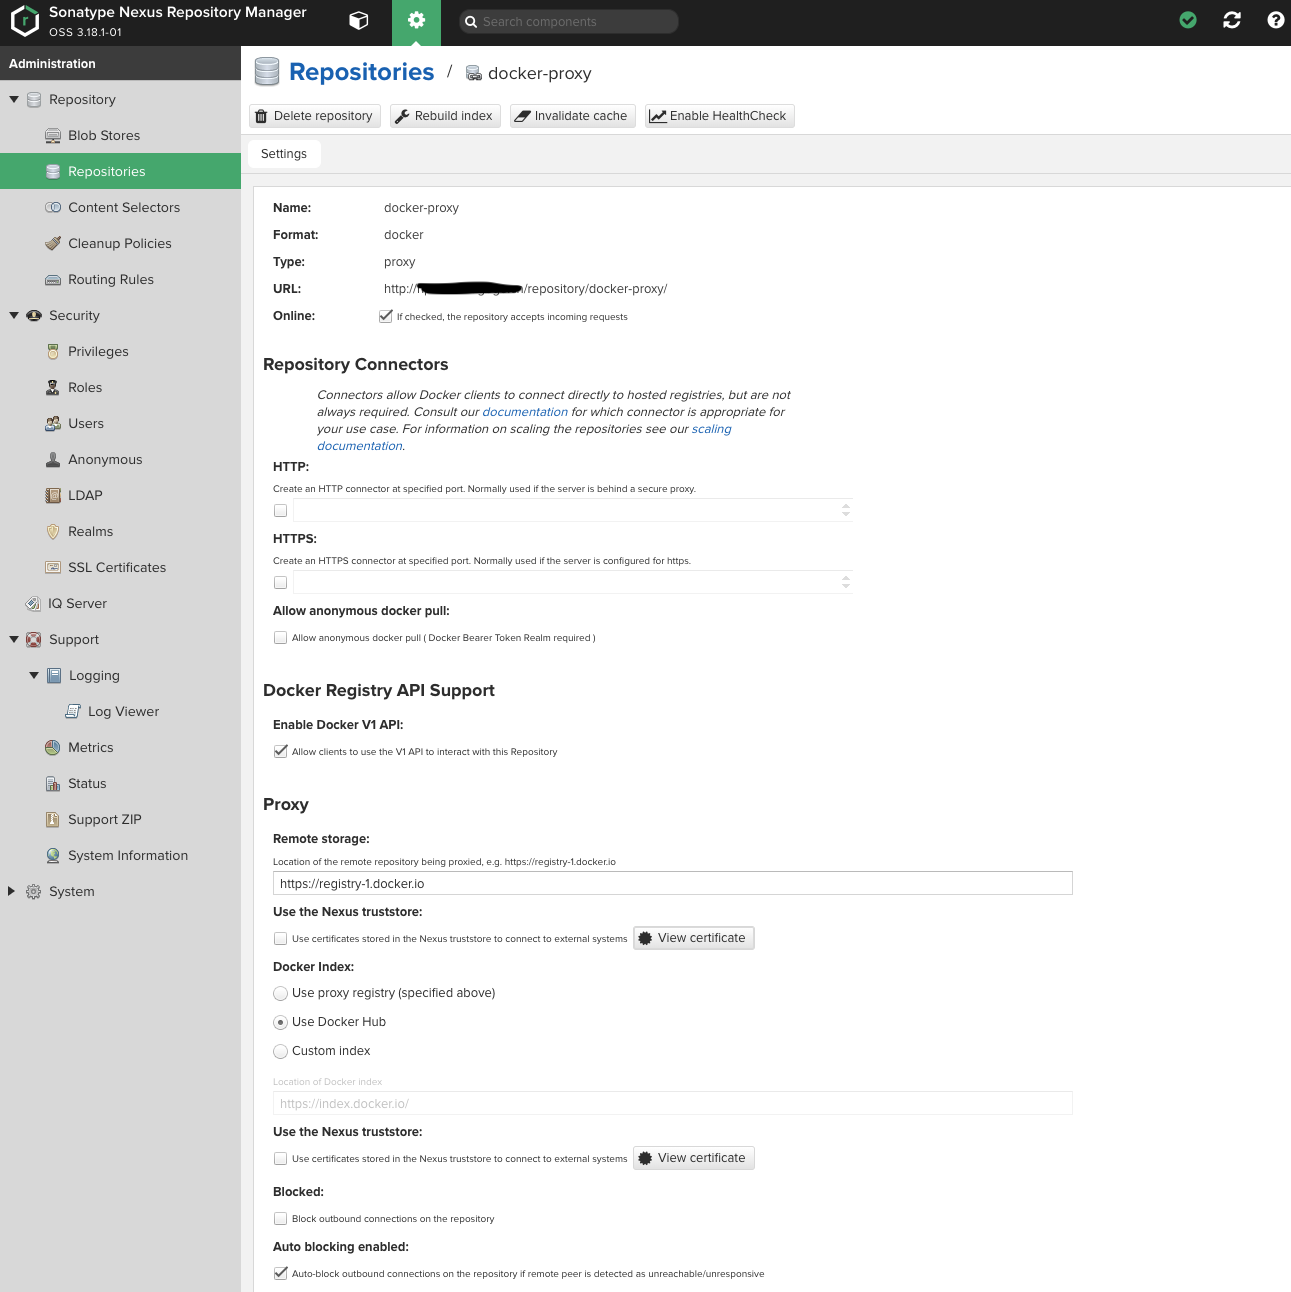Viewport: 1291px width, 1292px height.
Task: Collapse the Logging tree node
Action: pos(34,675)
